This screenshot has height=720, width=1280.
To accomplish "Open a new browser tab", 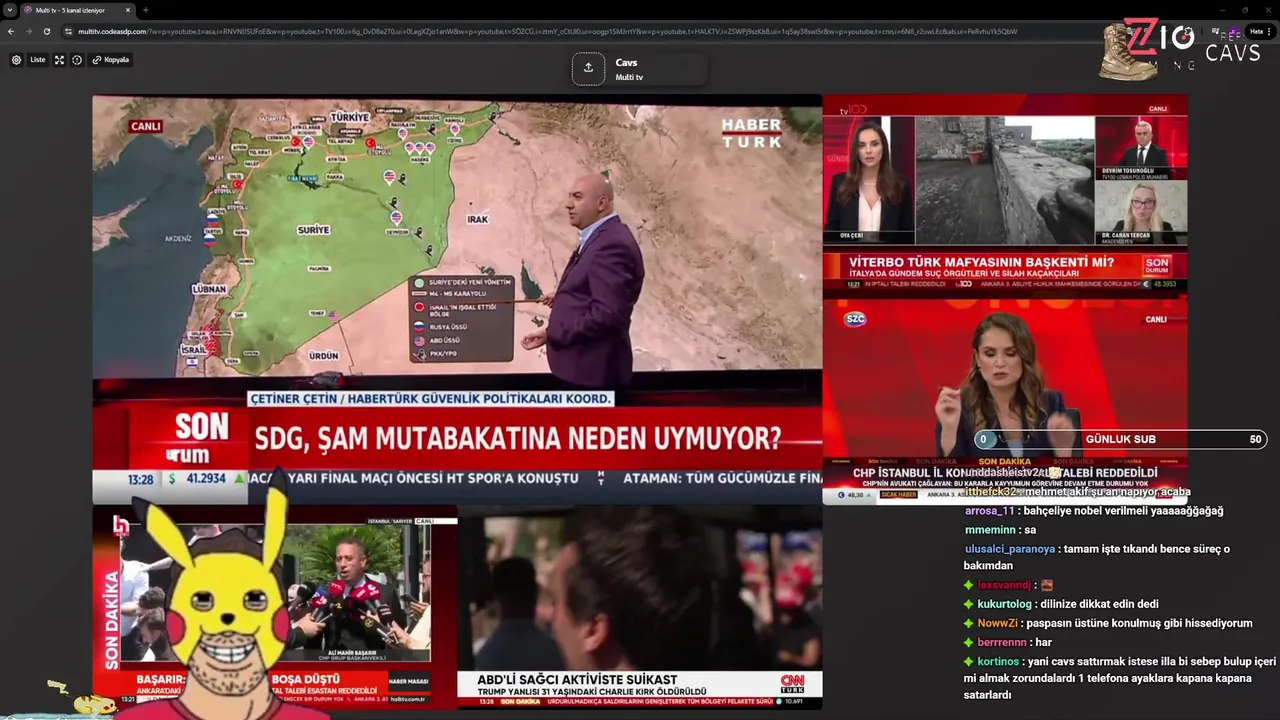I will (x=146, y=10).
